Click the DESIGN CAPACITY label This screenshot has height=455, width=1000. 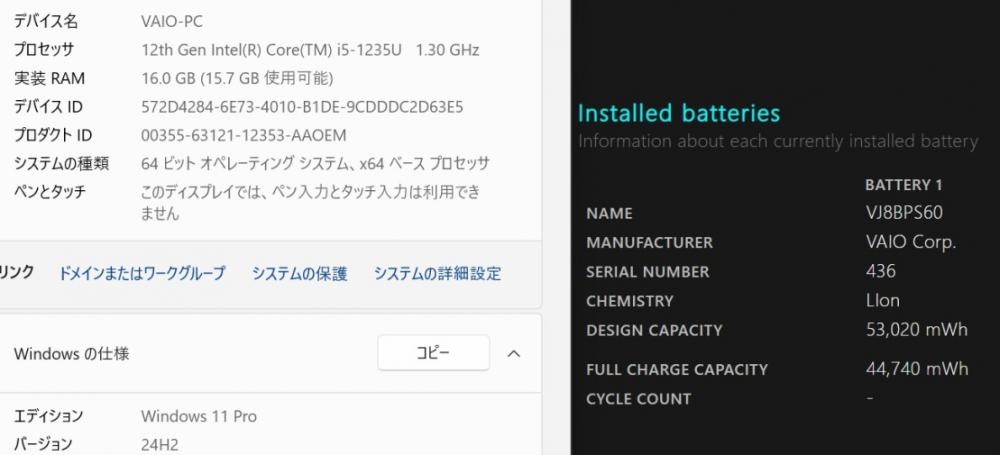click(654, 331)
